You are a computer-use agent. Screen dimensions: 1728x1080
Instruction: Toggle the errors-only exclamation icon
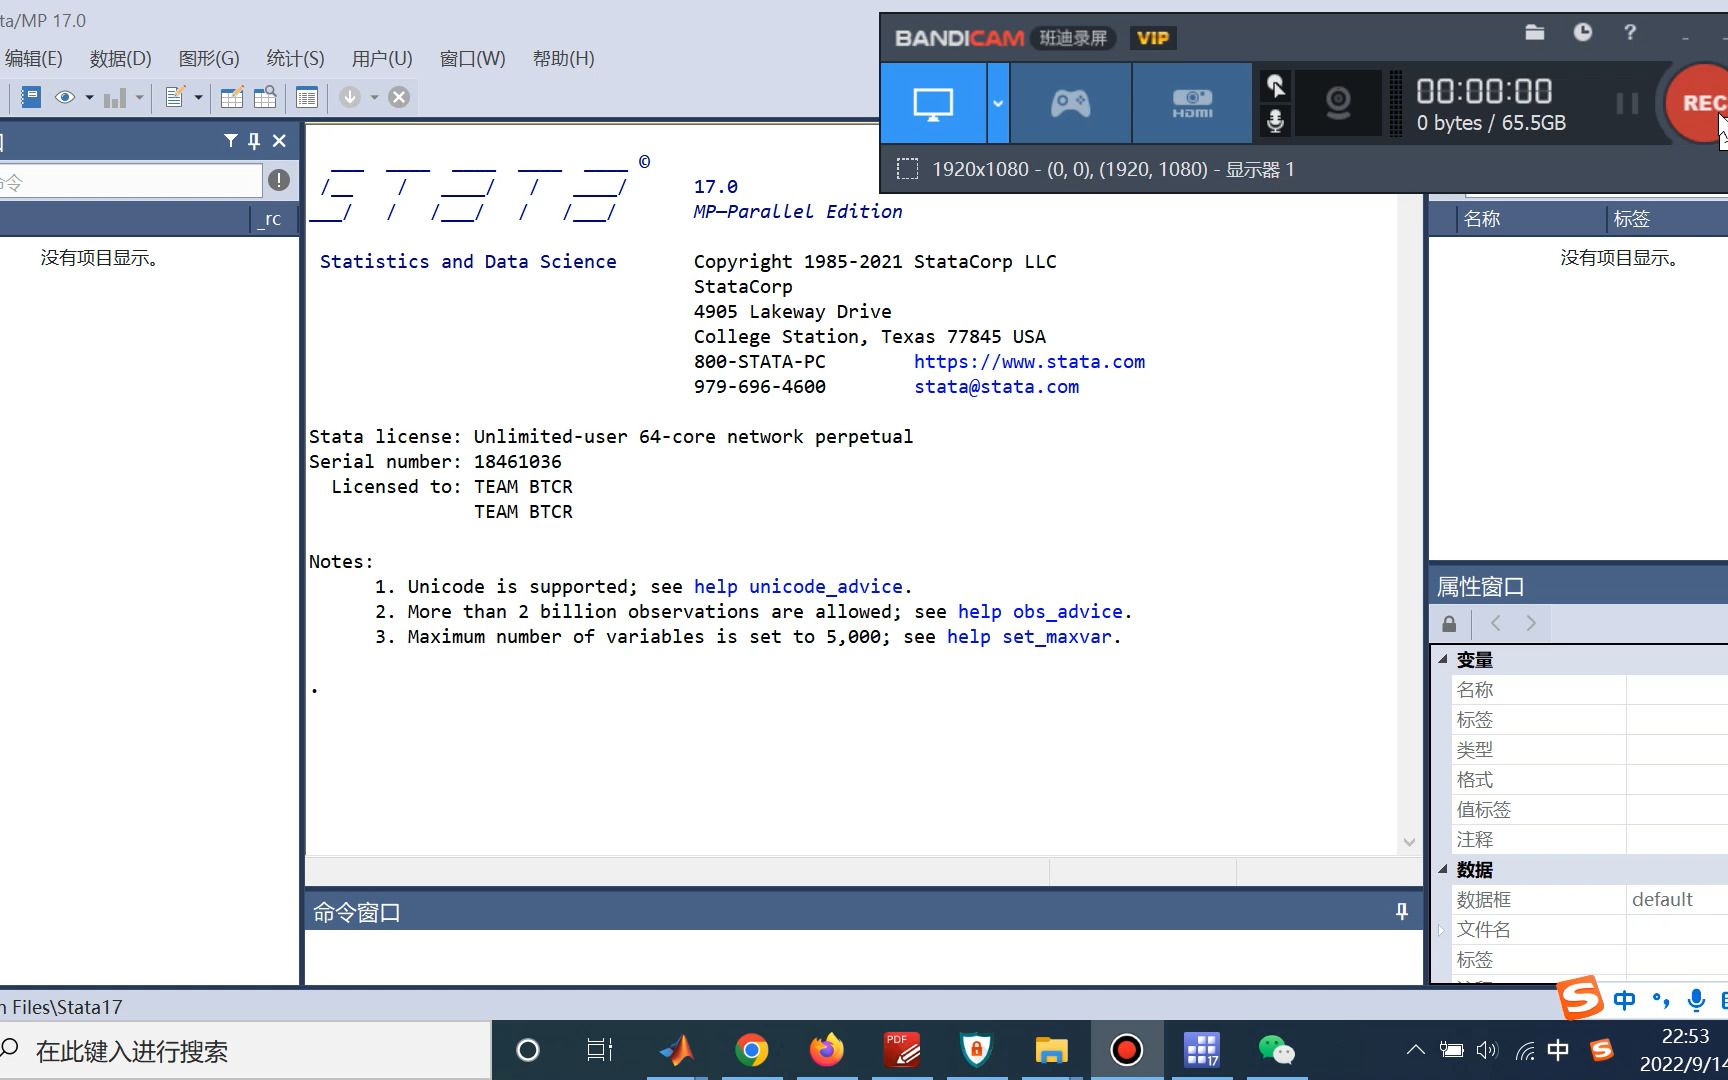tap(279, 180)
